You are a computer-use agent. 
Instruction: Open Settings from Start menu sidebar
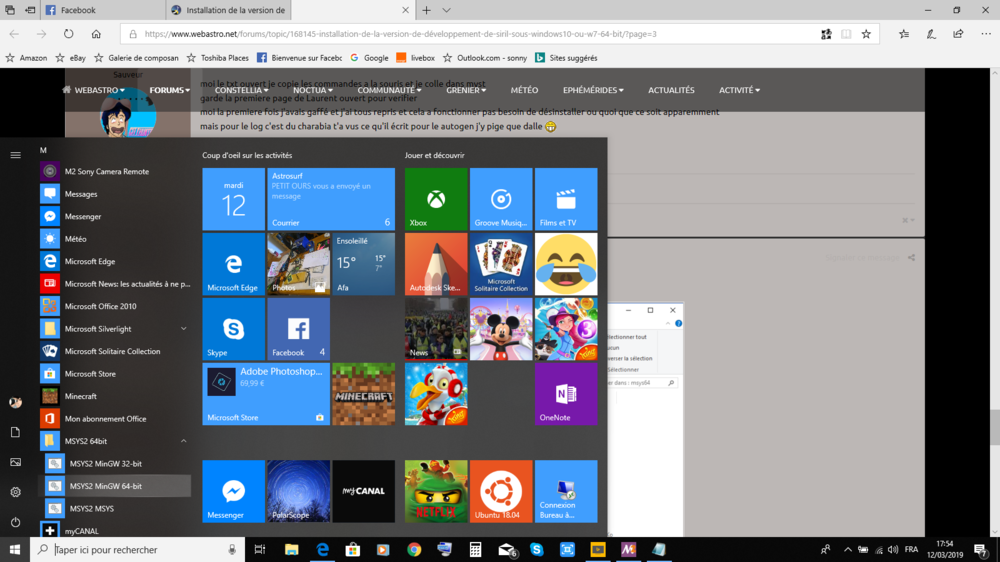(x=15, y=492)
